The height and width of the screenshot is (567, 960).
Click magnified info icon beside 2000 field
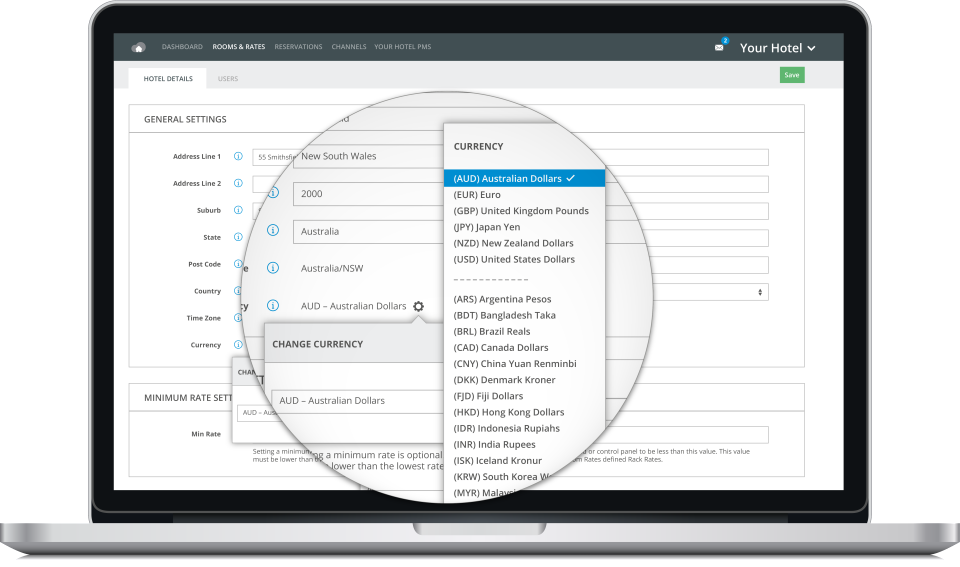[273, 192]
